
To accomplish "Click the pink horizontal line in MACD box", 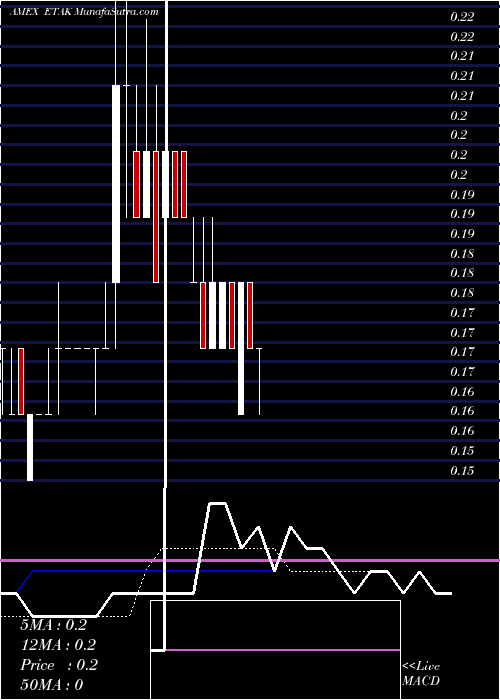I will [x=283, y=650].
